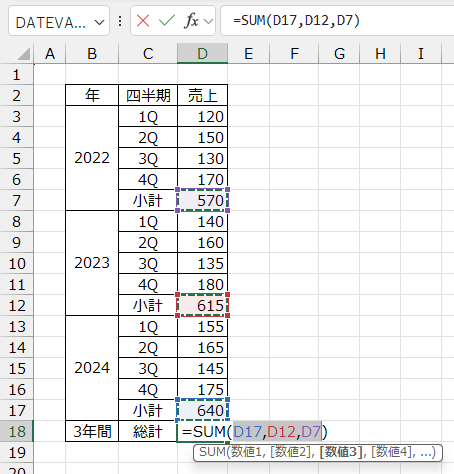Click sales value 150 cell
454x474 pixels.
[203, 137]
